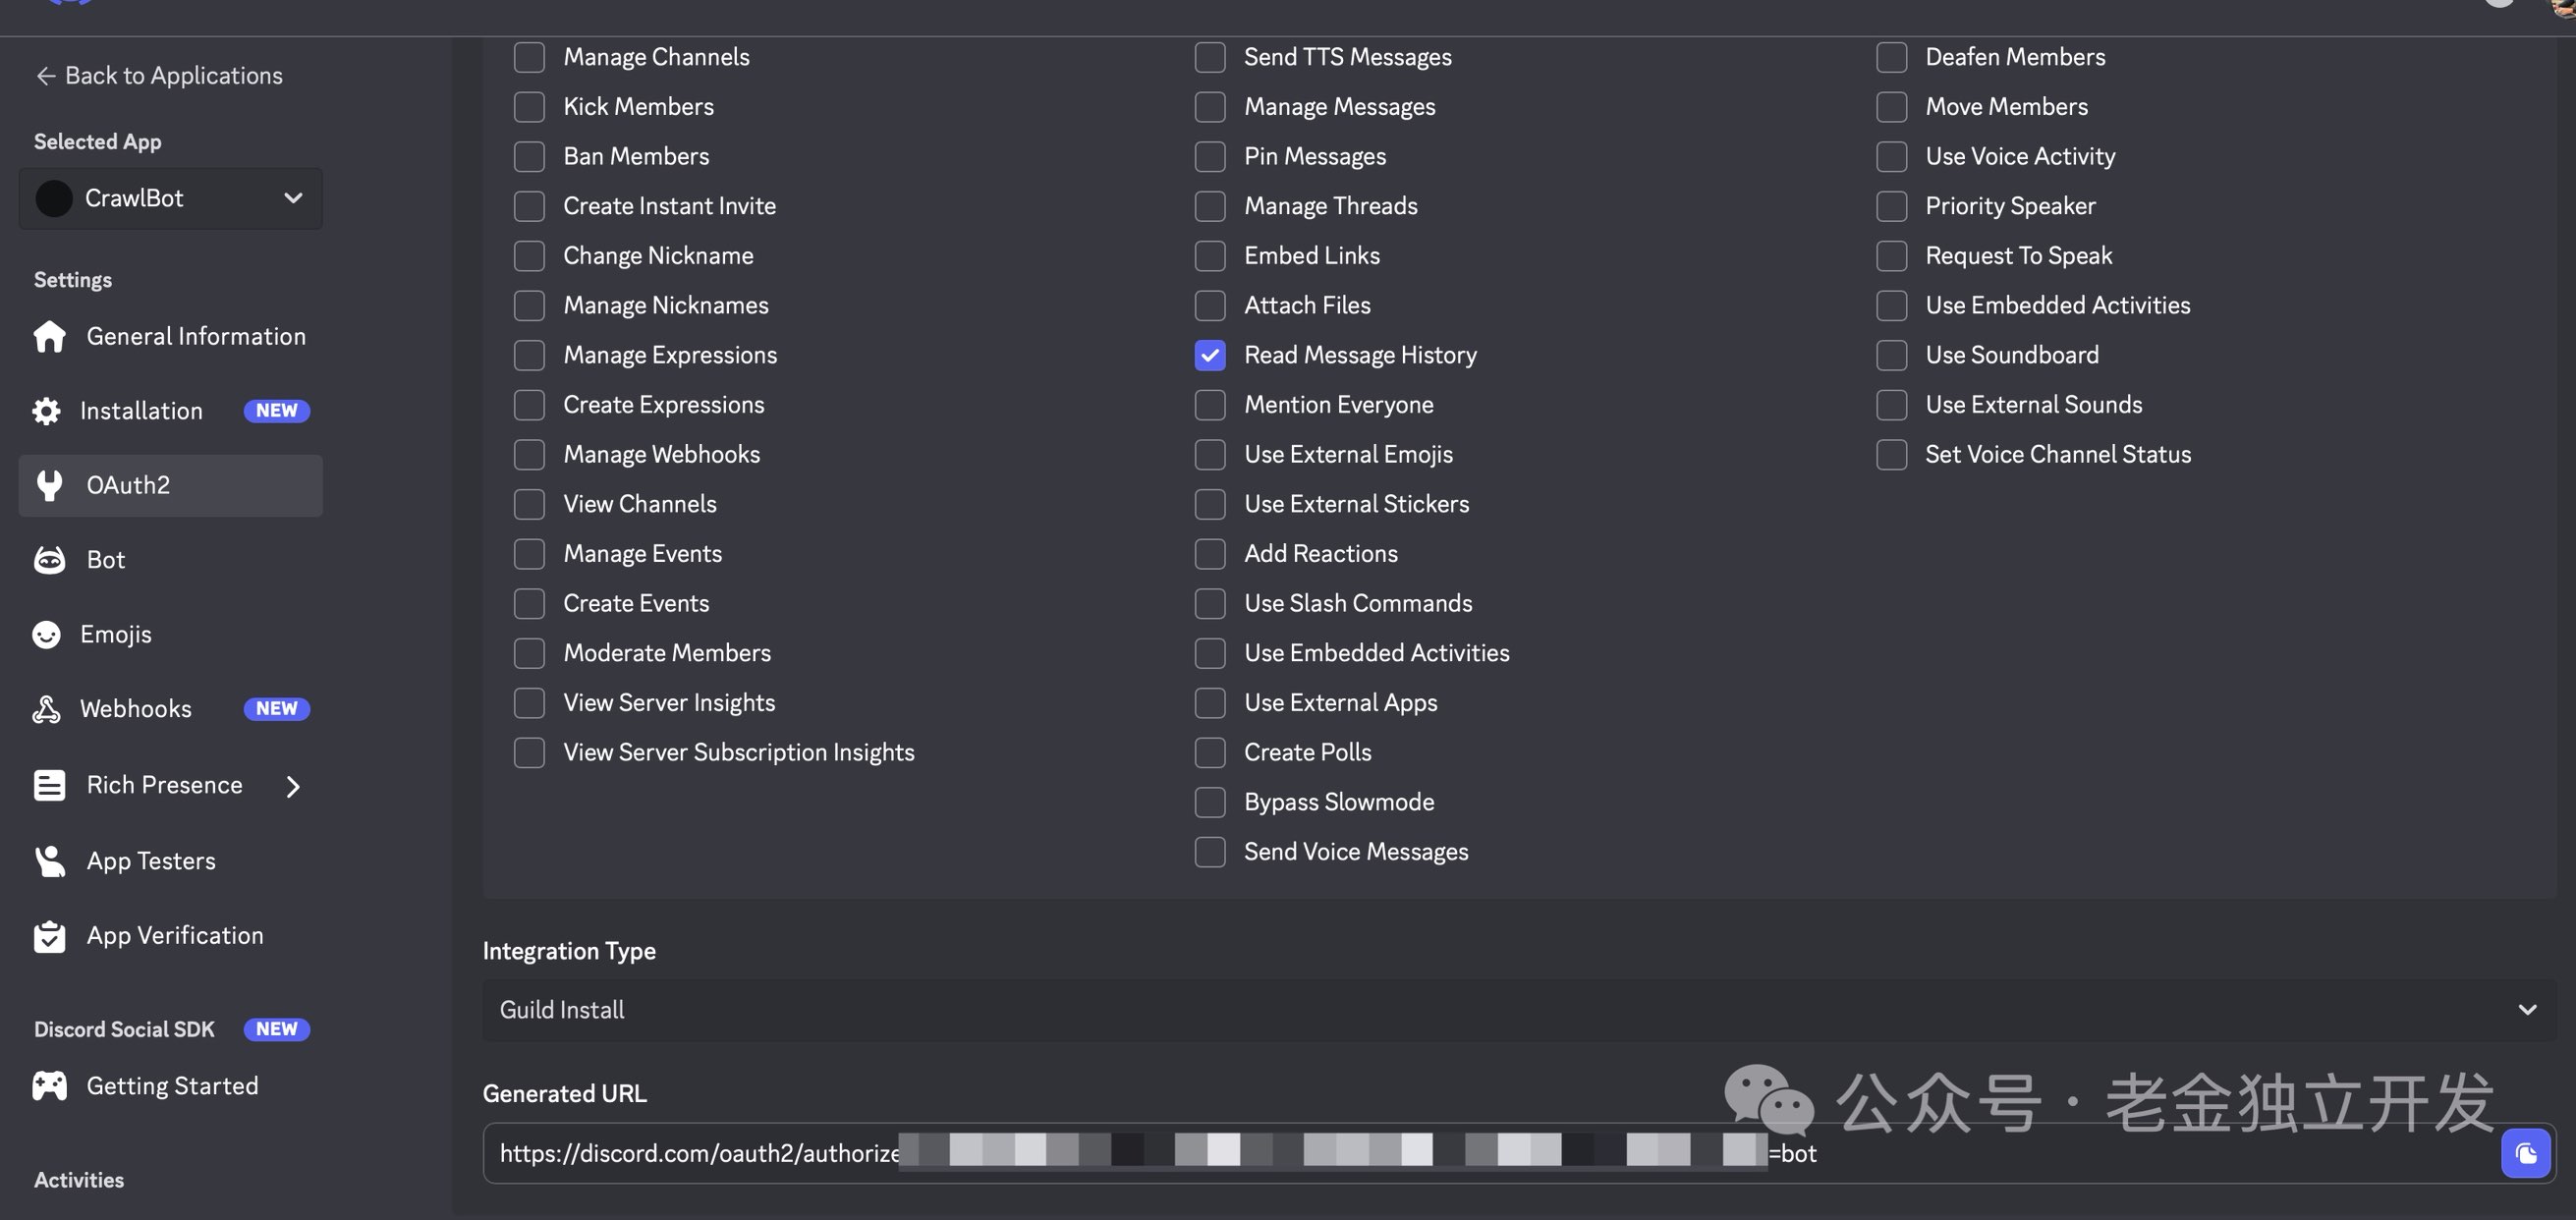Open the Getting Started menu item
The width and height of the screenshot is (2576, 1220).
(172, 1086)
